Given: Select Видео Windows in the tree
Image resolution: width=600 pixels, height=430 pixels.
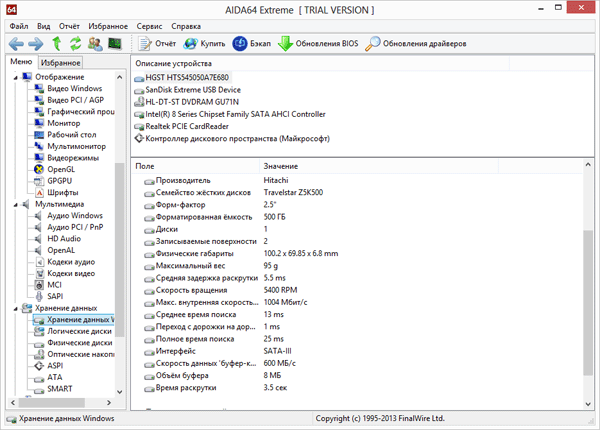Looking at the screenshot, I should pyautogui.click(x=75, y=88).
